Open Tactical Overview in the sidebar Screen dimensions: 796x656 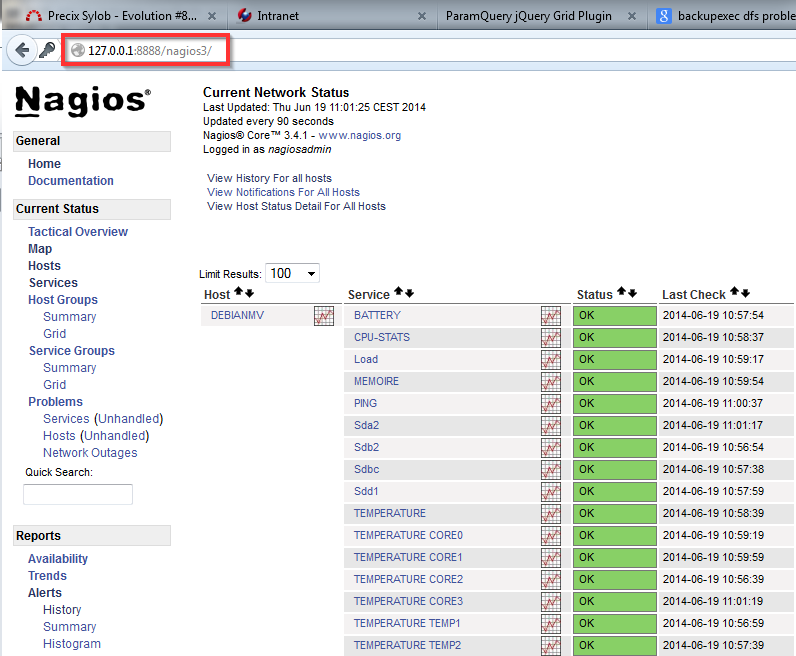pos(78,232)
